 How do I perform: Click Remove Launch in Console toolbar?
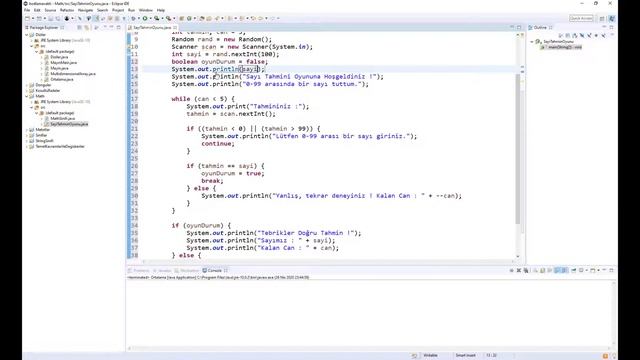519,270
